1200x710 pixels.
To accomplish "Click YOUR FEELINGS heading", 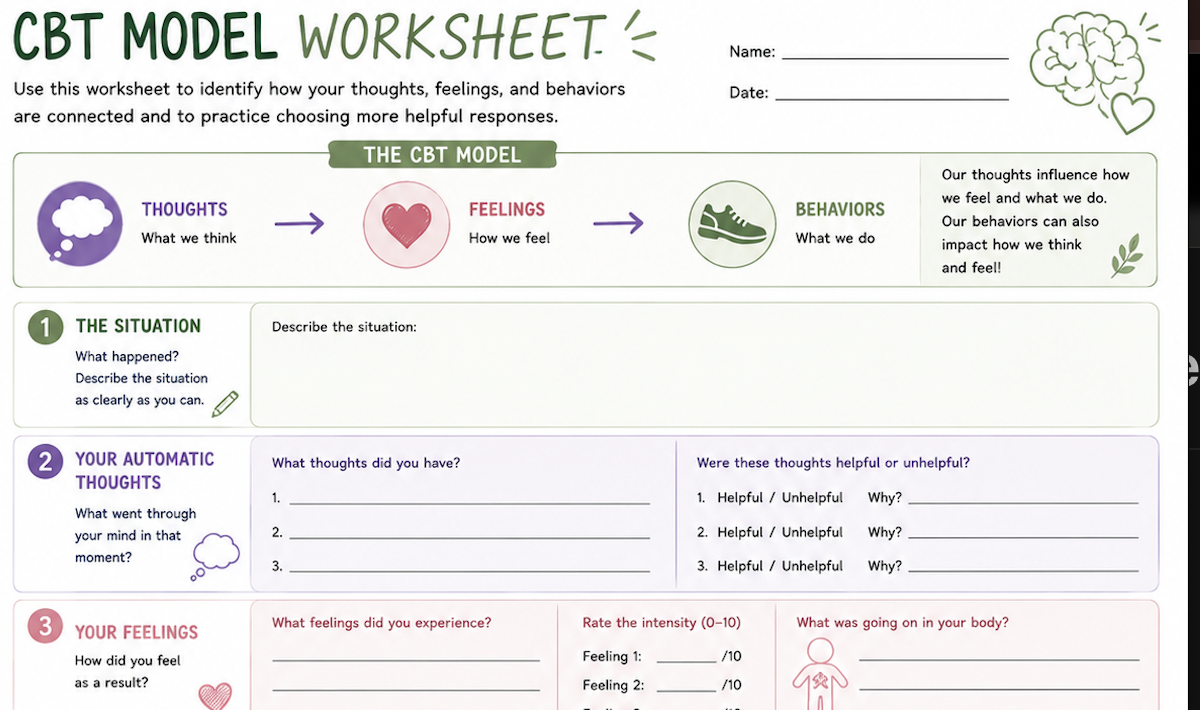I will (x=137, y=632).
